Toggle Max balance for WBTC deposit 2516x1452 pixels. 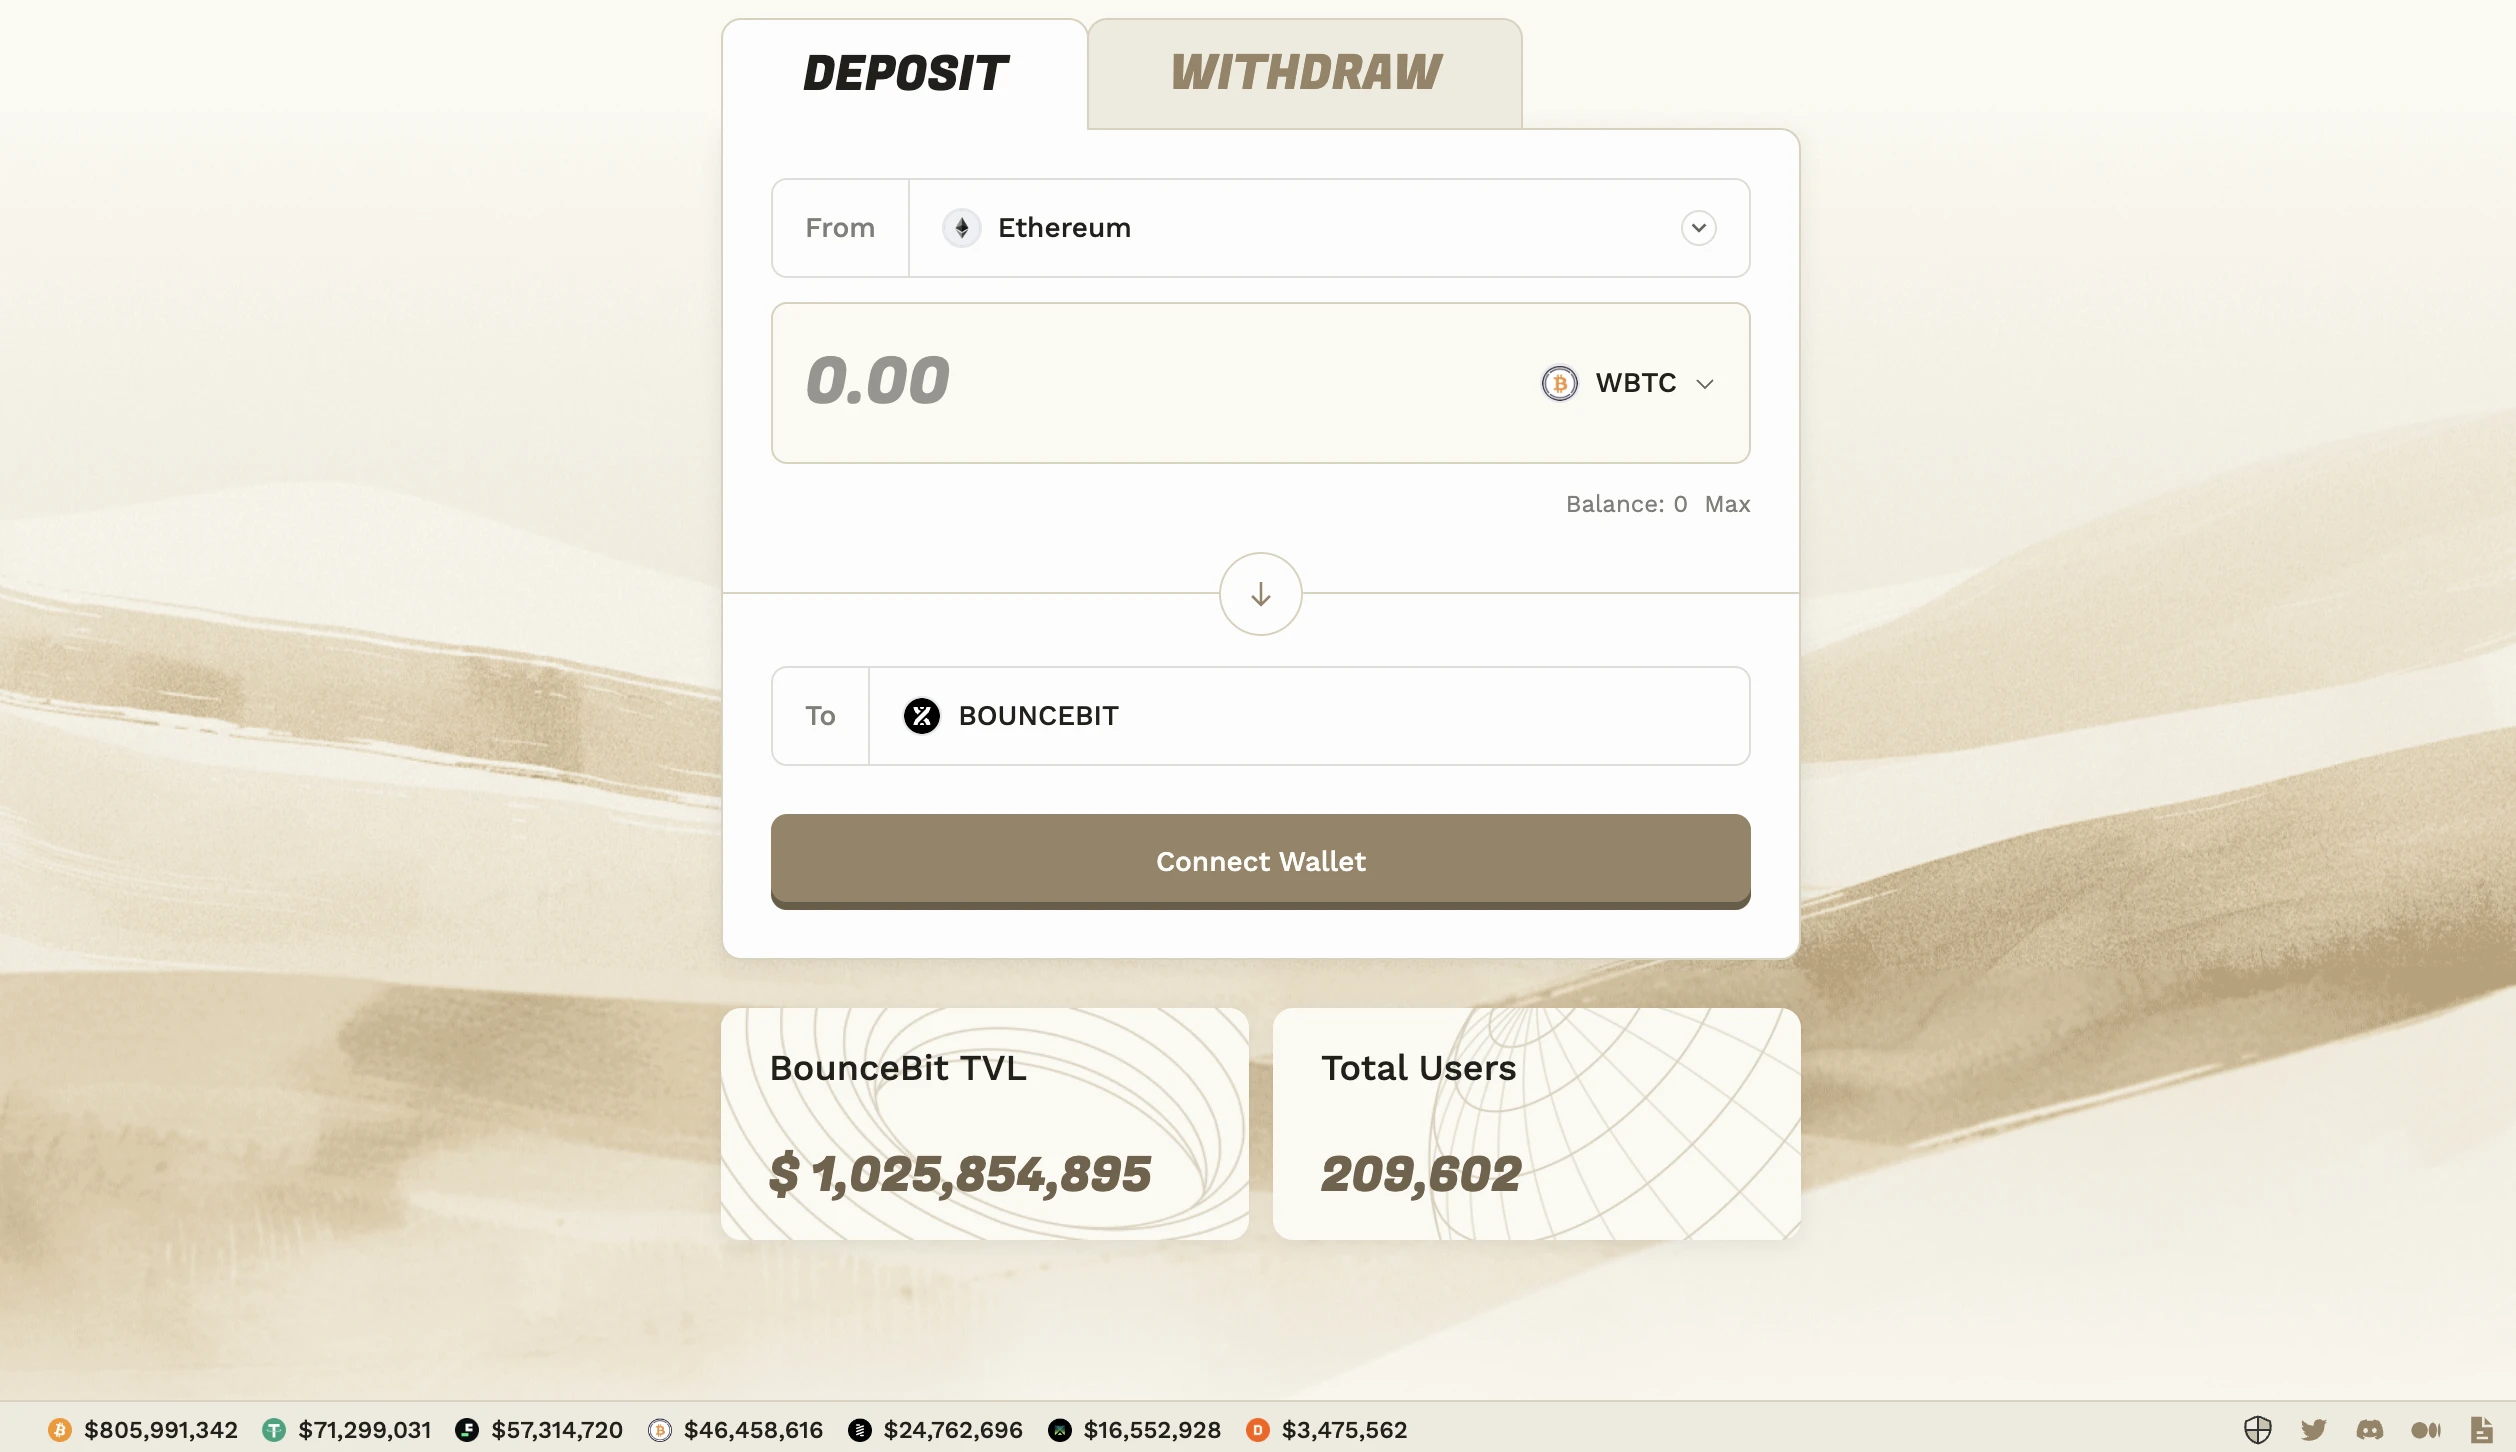1725,505
